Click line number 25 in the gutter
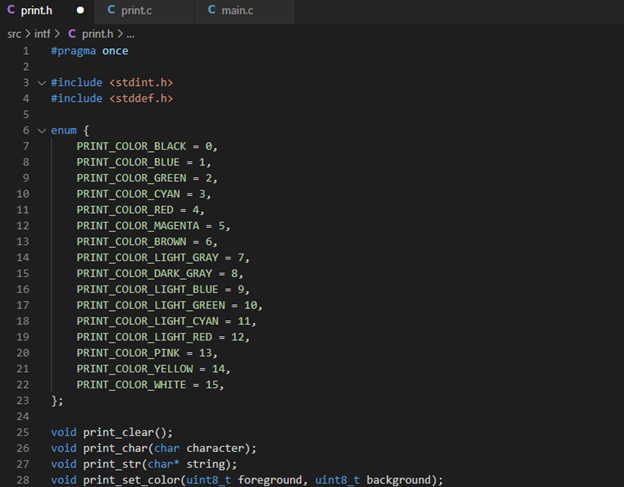 23,431
